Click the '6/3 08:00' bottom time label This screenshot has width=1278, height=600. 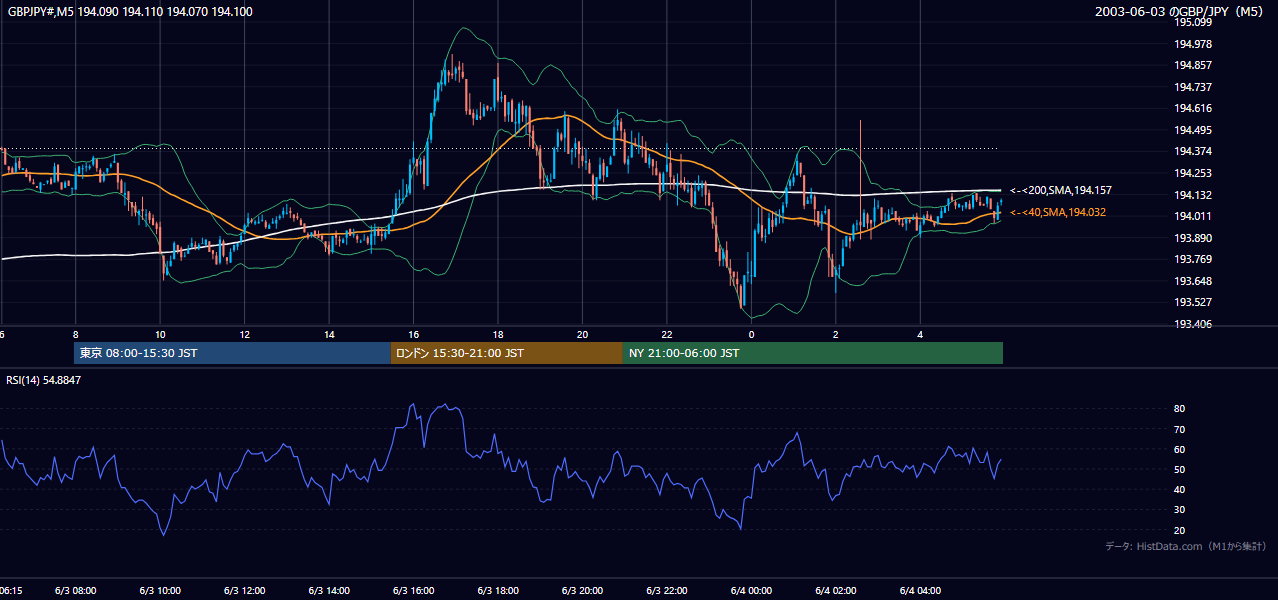75,591
